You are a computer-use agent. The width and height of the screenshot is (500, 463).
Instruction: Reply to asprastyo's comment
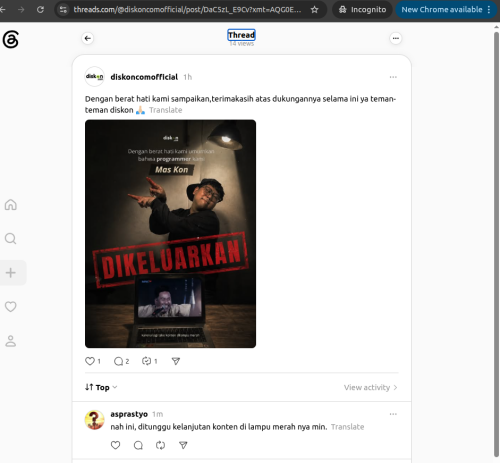pos(138,445)
